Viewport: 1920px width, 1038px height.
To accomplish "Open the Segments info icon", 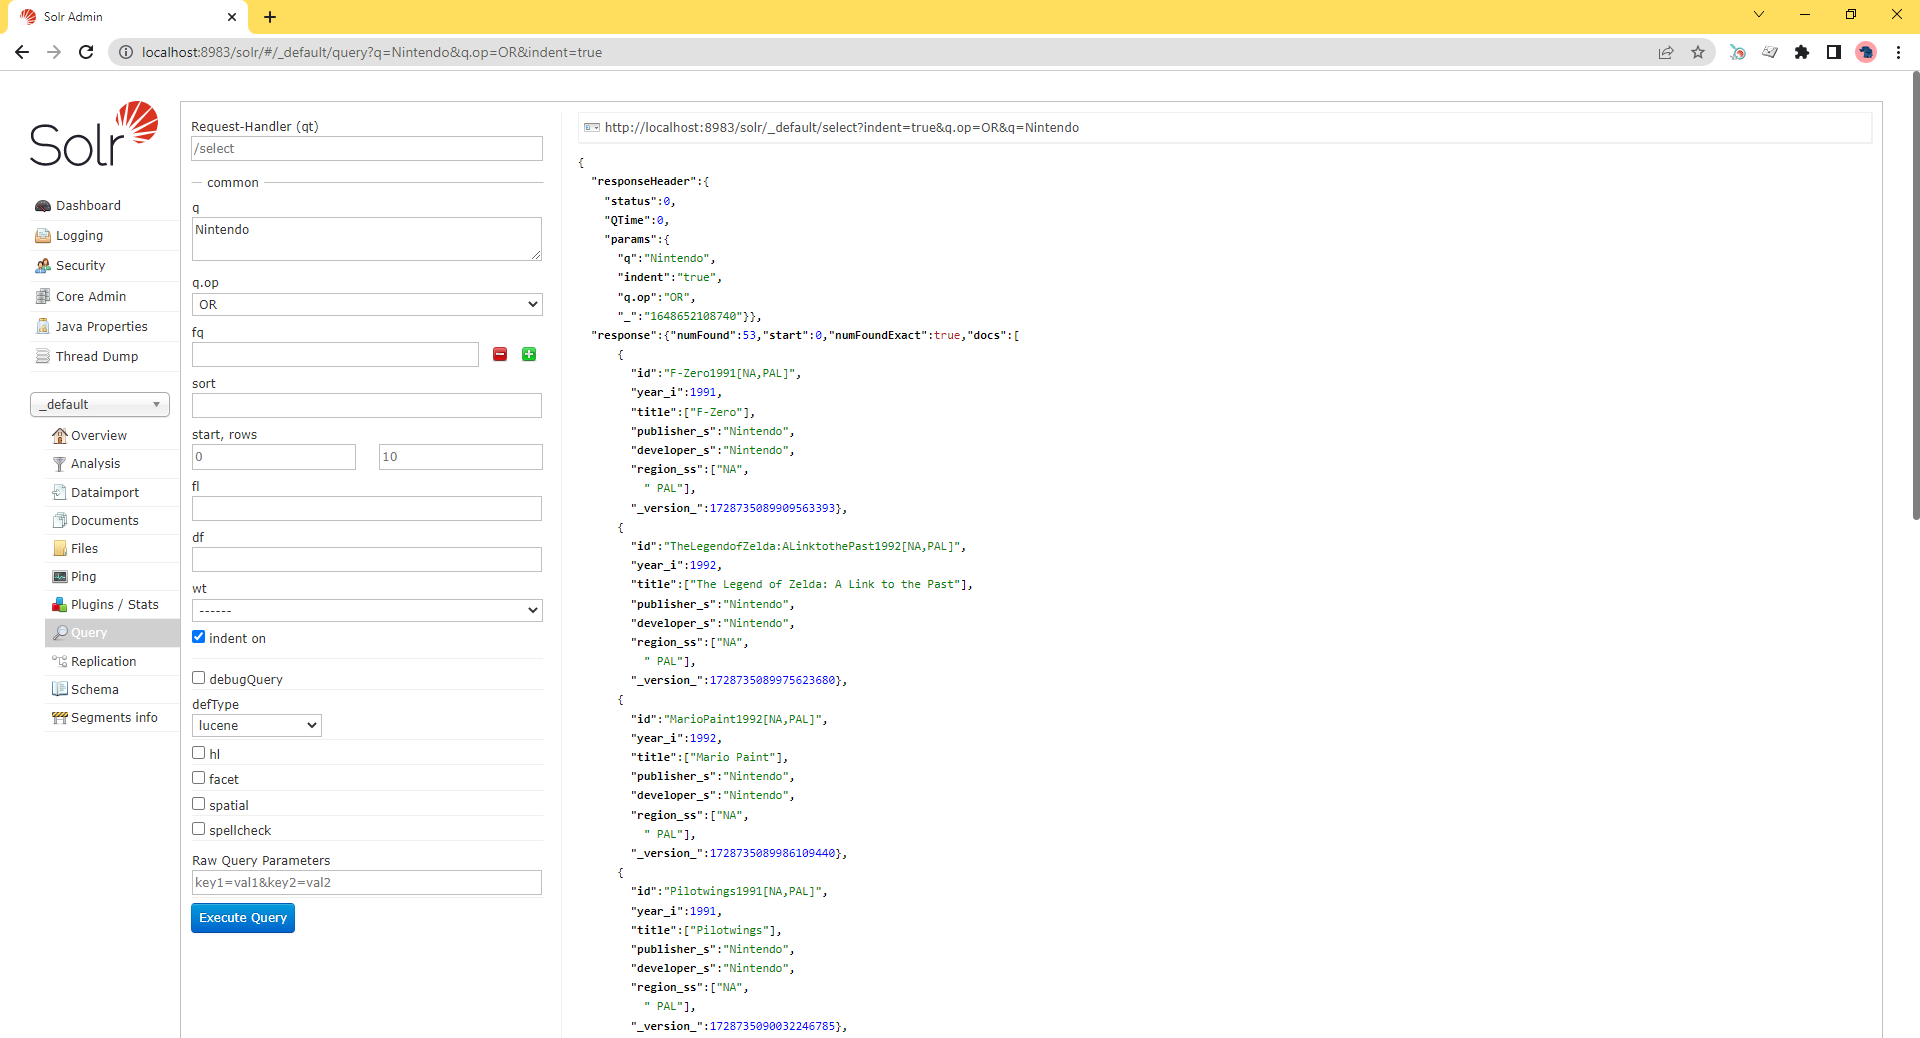I will coord(59,718).
